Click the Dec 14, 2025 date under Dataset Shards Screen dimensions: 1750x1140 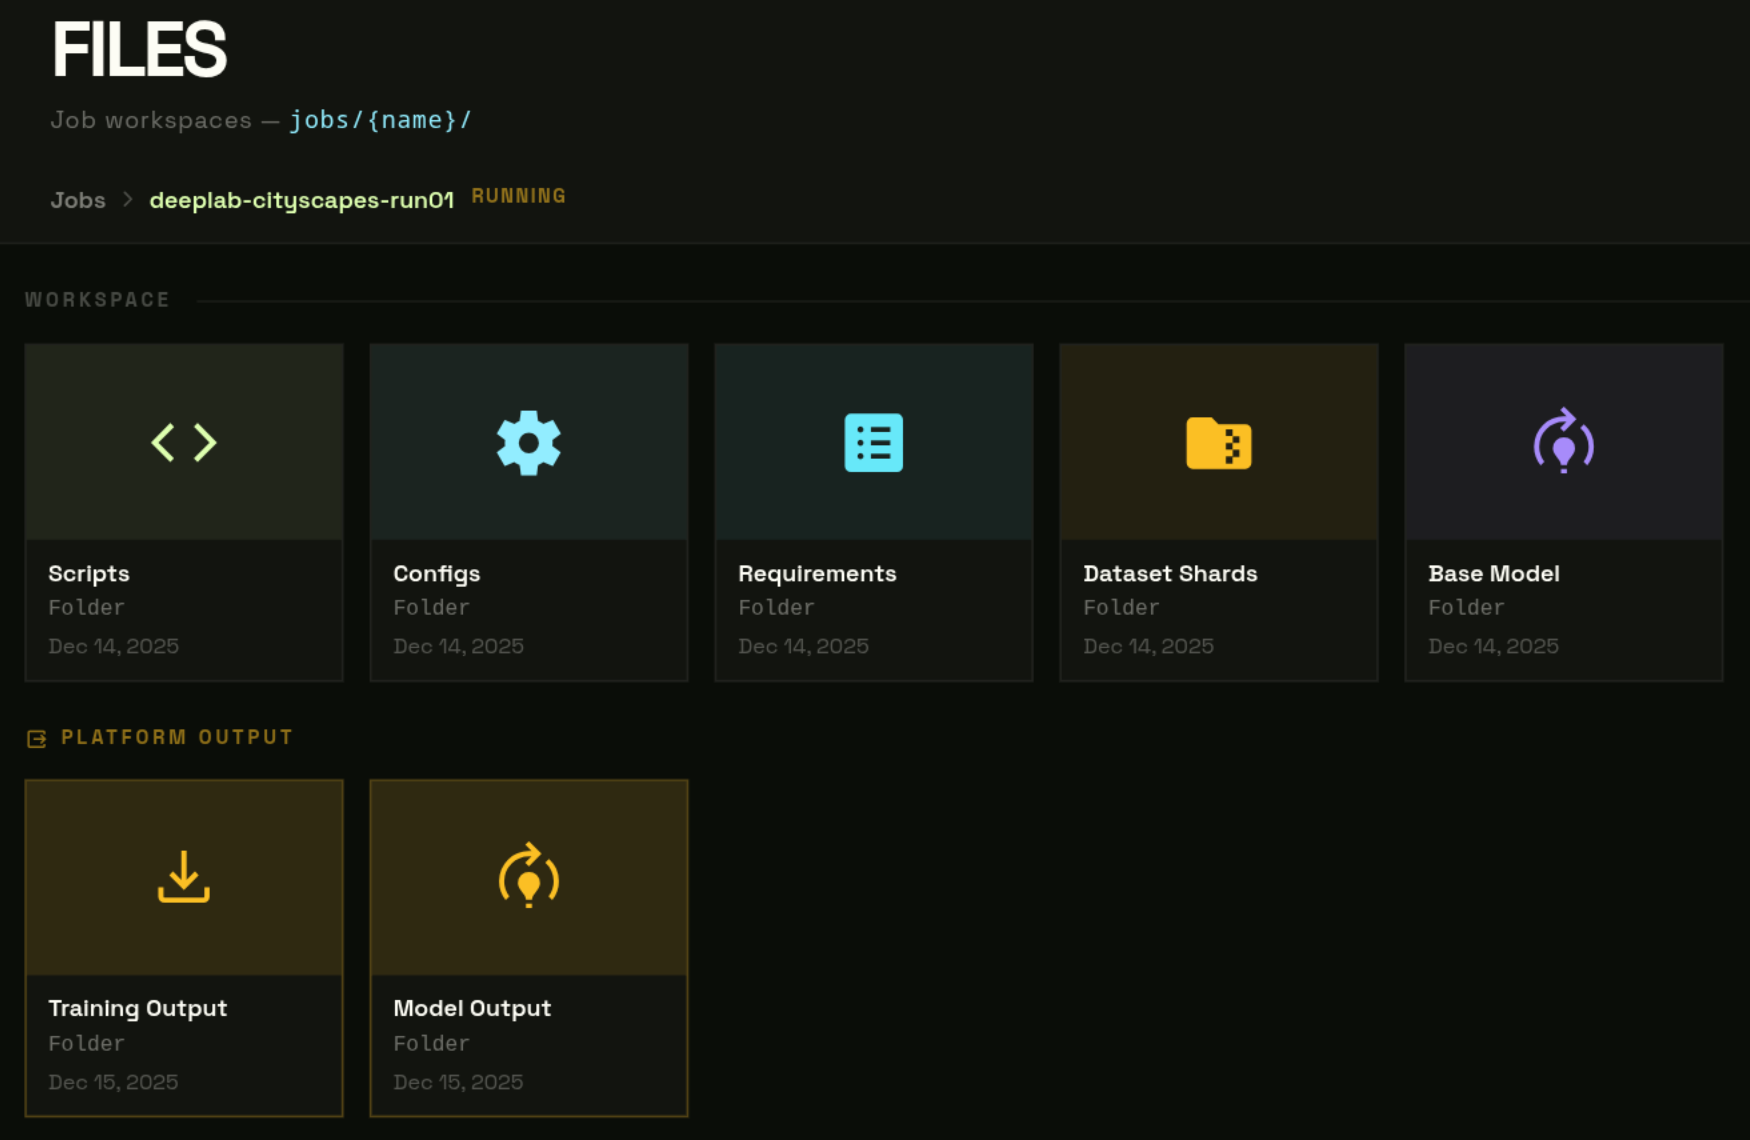[x=1149, y=646]
